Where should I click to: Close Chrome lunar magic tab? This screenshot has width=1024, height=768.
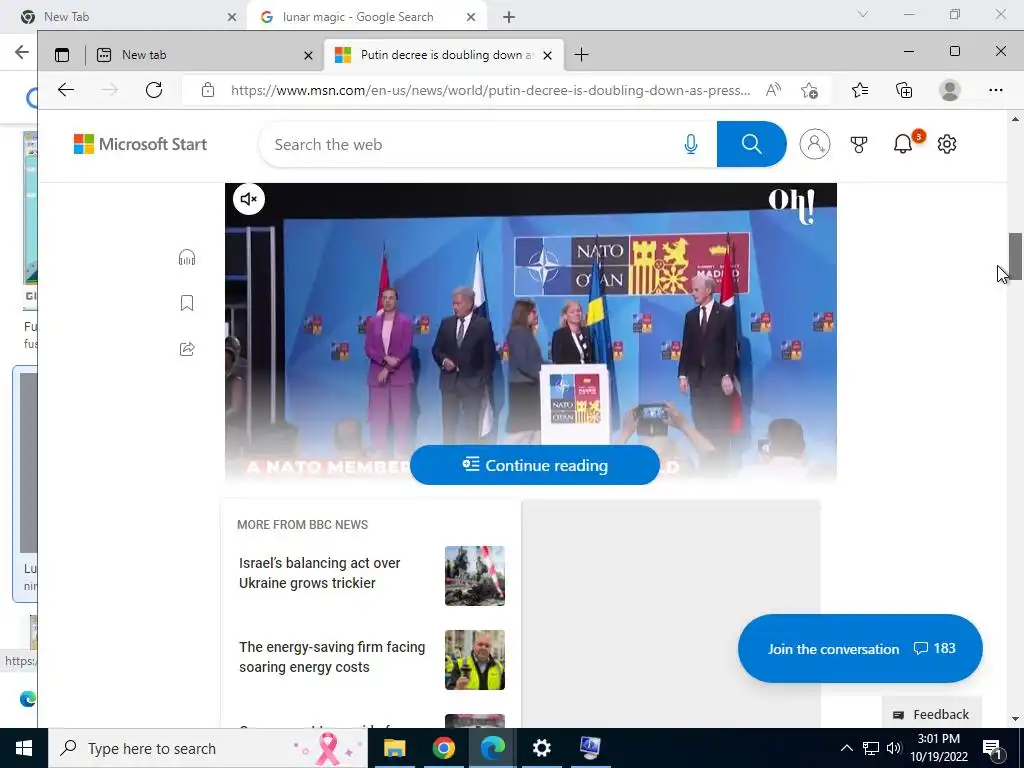(x=471, y=17)
